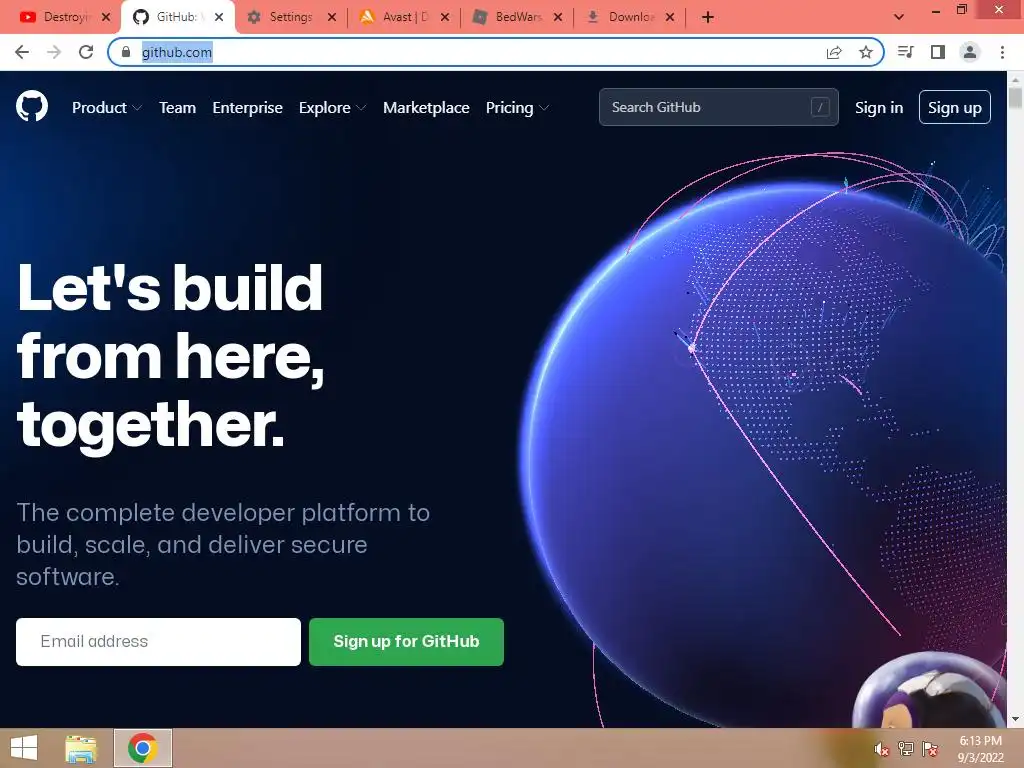Click the "complete developer platform" subtitle text
Screen dimensions: 1024x768
[x=223, y=545]
